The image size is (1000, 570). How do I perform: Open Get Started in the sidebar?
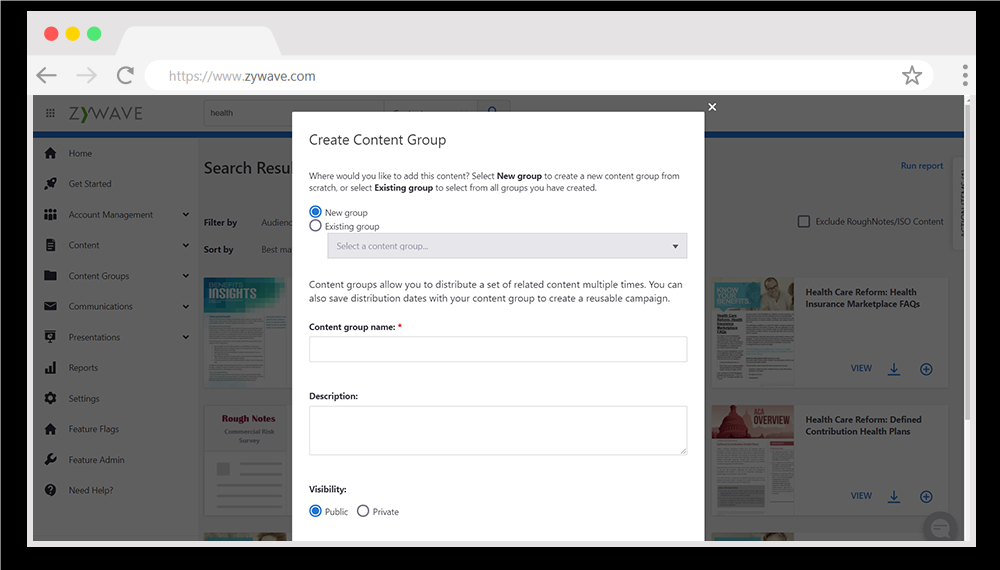click(90, 184)
